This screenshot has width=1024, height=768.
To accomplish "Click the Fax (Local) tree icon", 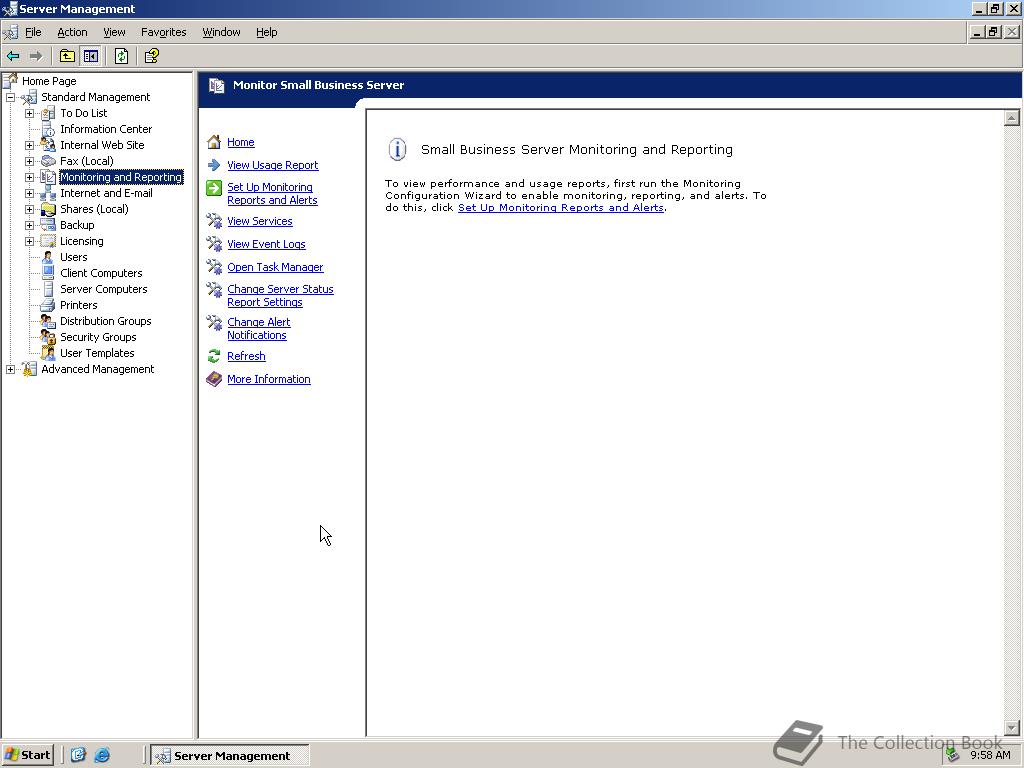I will [48, 161].
